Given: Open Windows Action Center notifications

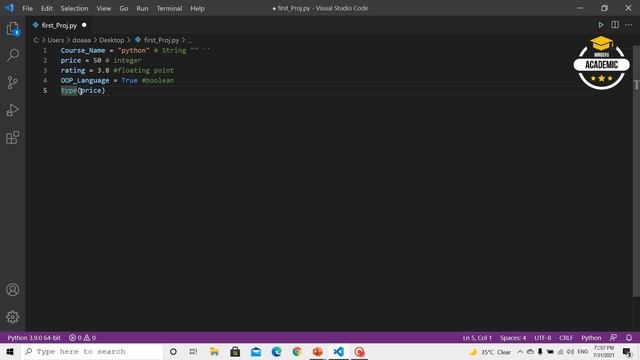Looking at the screenshot, I should tap(627, 351).
